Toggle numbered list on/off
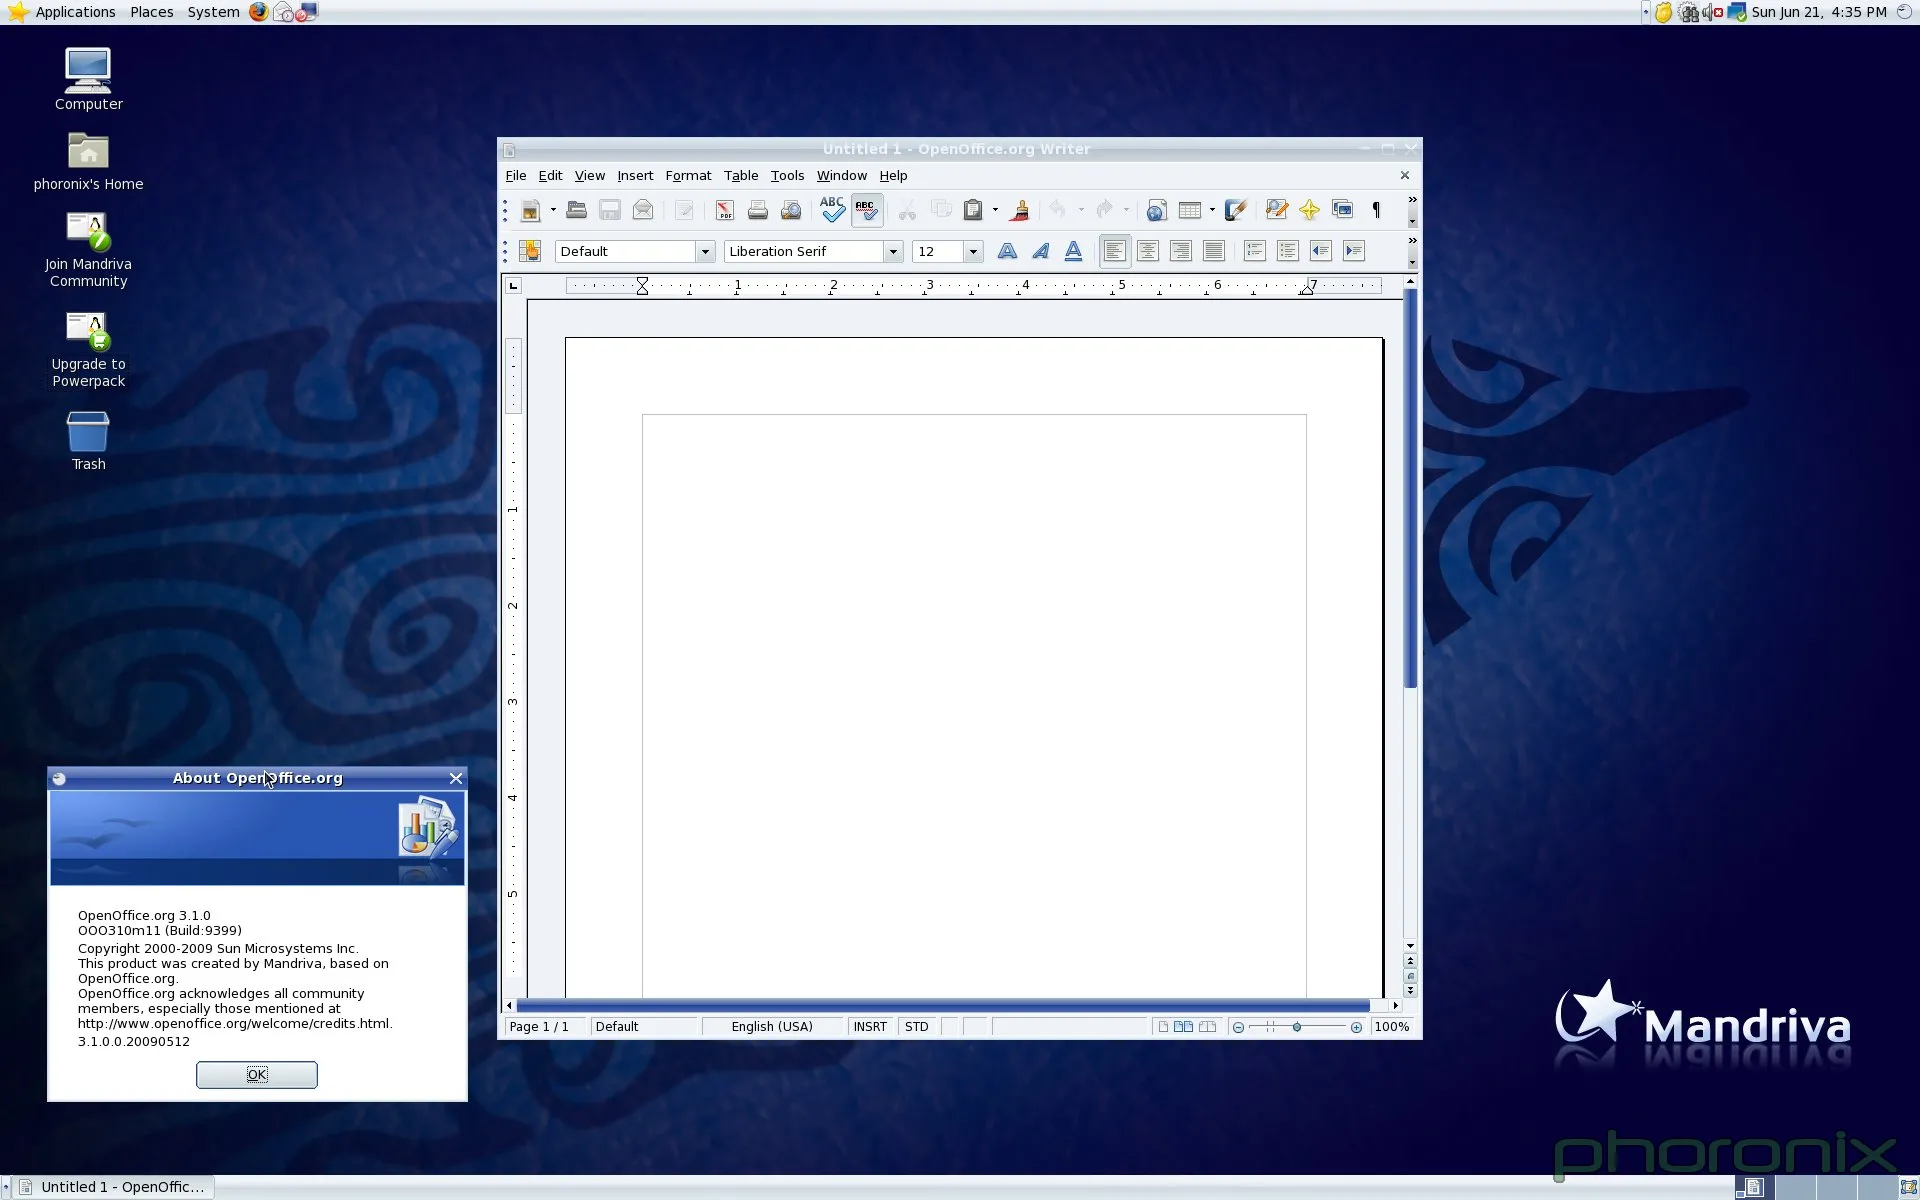The image size is (1920, 1200). click(1254, 251)
